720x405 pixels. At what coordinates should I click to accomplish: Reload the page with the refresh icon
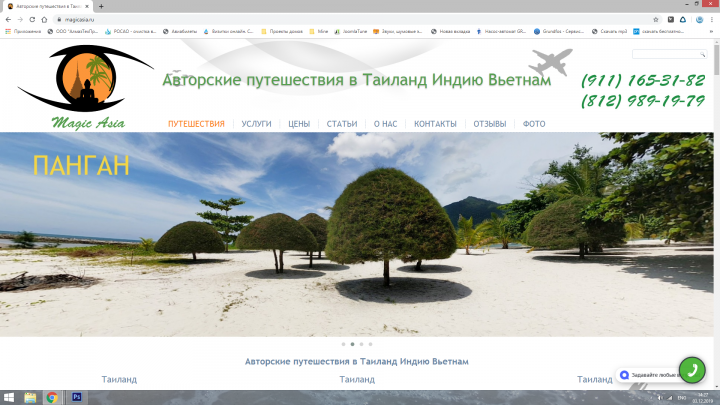pyautogui.click(x=32, y=20)
